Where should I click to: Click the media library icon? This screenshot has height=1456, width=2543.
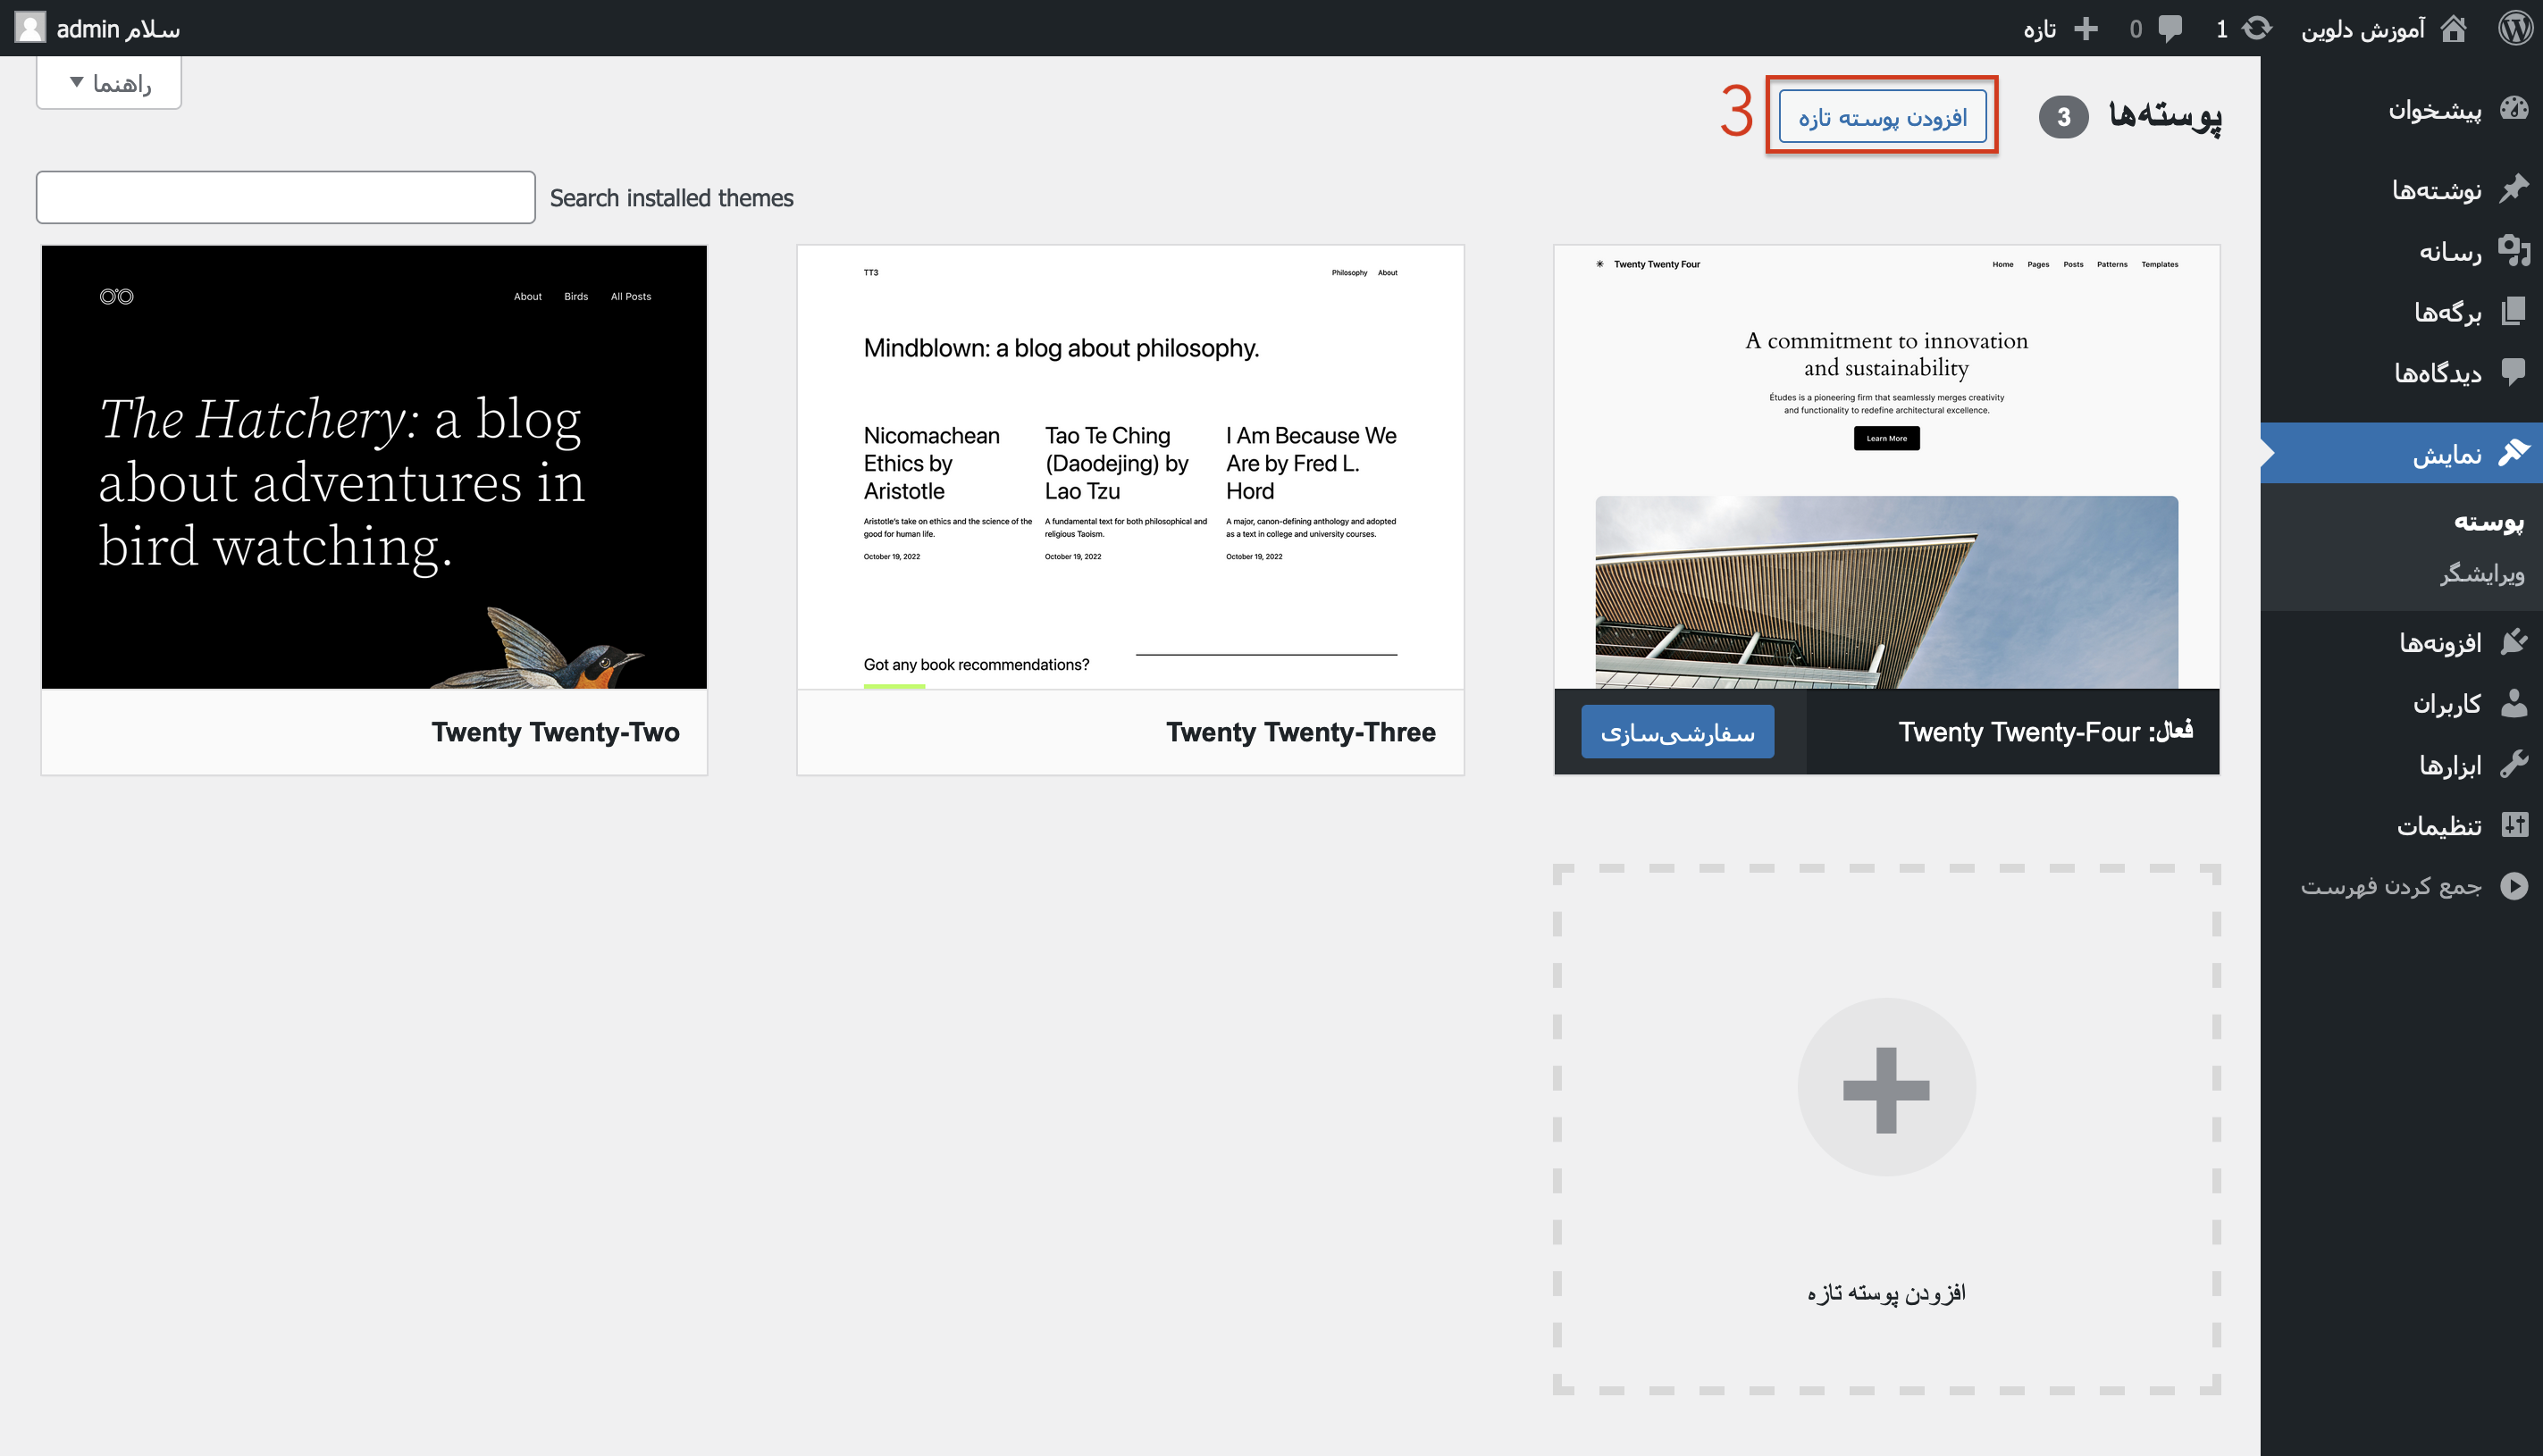[x=2513, y=250]
